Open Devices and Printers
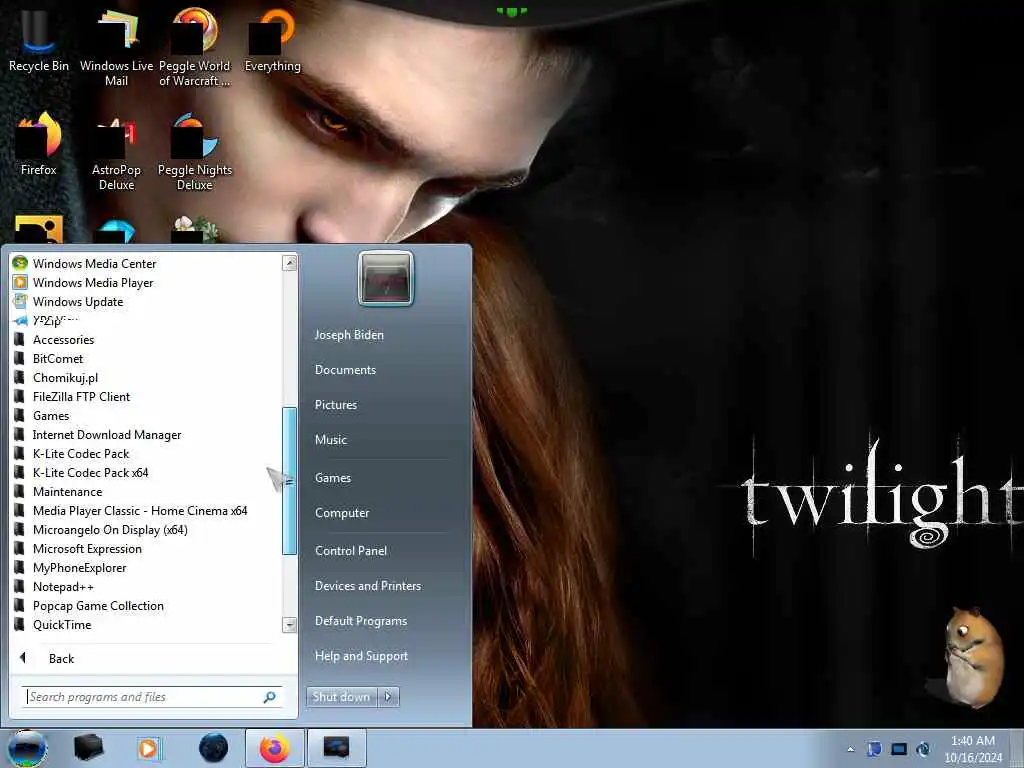Screen dimensions: 1024x768 (368, 586)
